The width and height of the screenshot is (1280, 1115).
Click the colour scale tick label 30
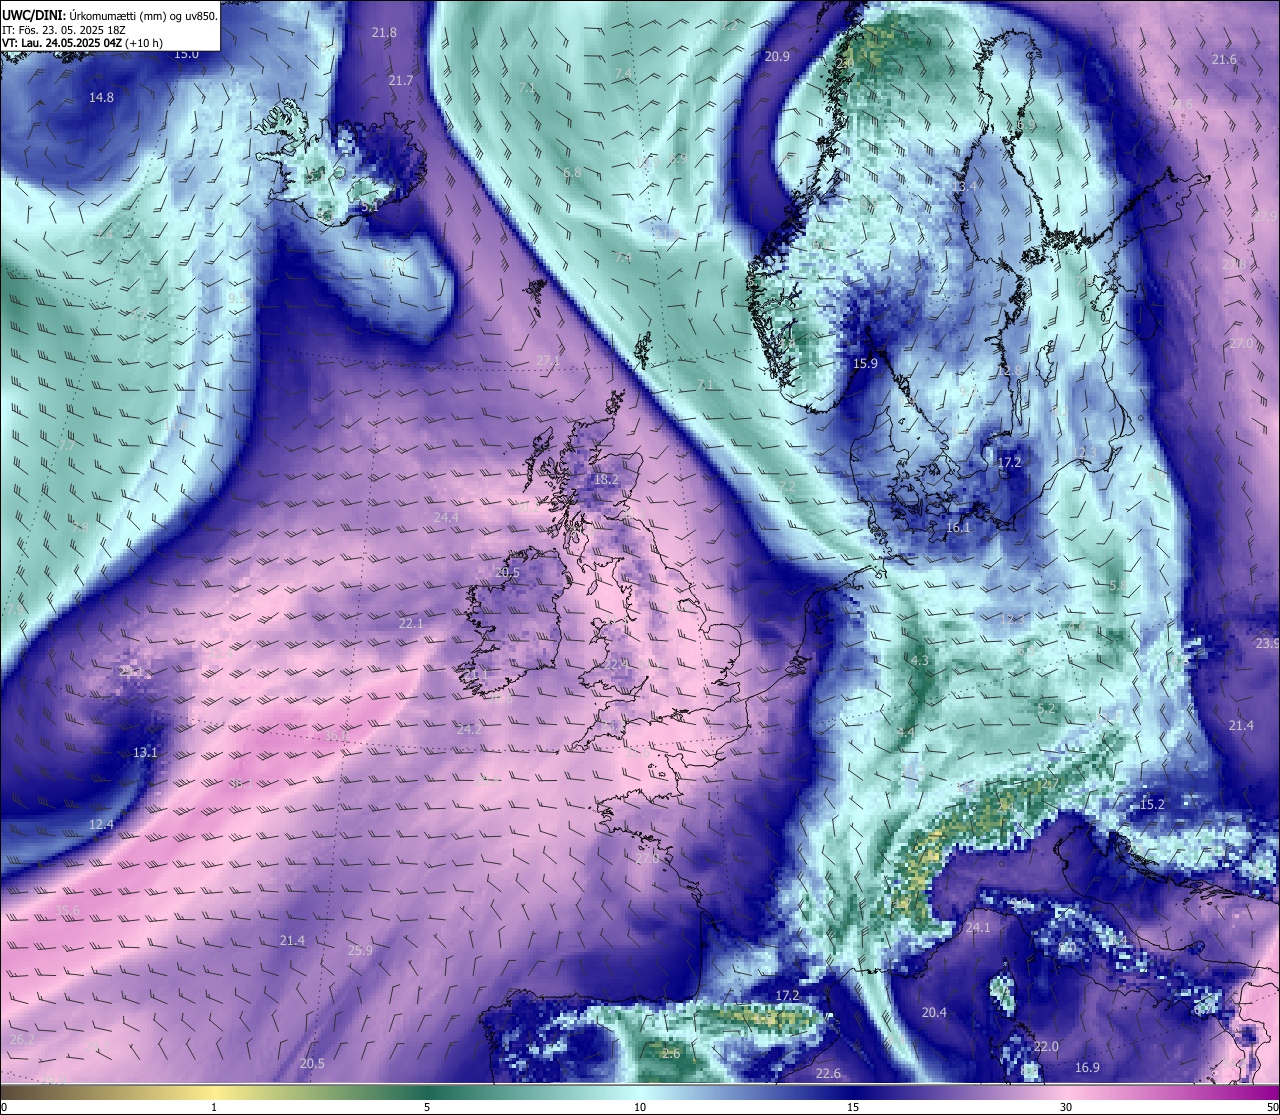click(1066, 1107)
